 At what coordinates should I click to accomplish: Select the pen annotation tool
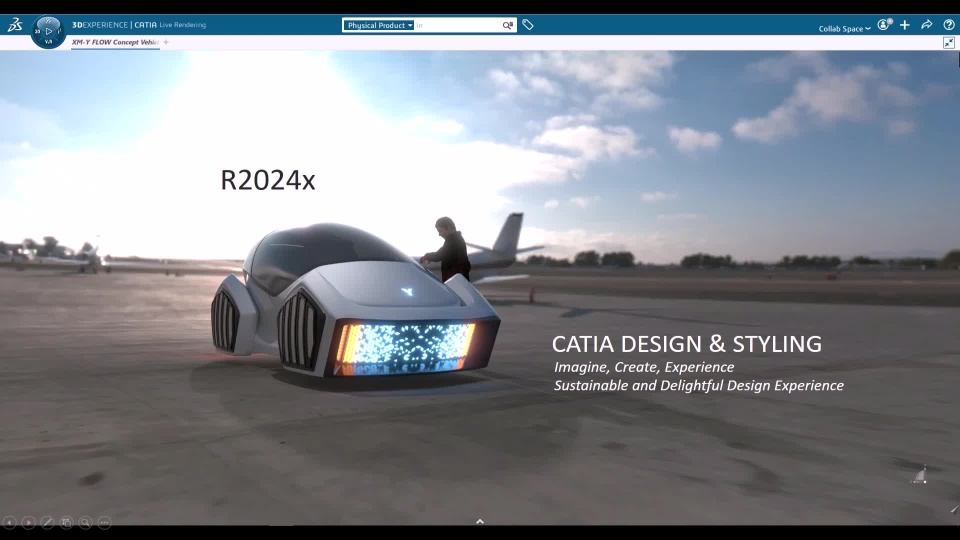click(x=47, y=522)
